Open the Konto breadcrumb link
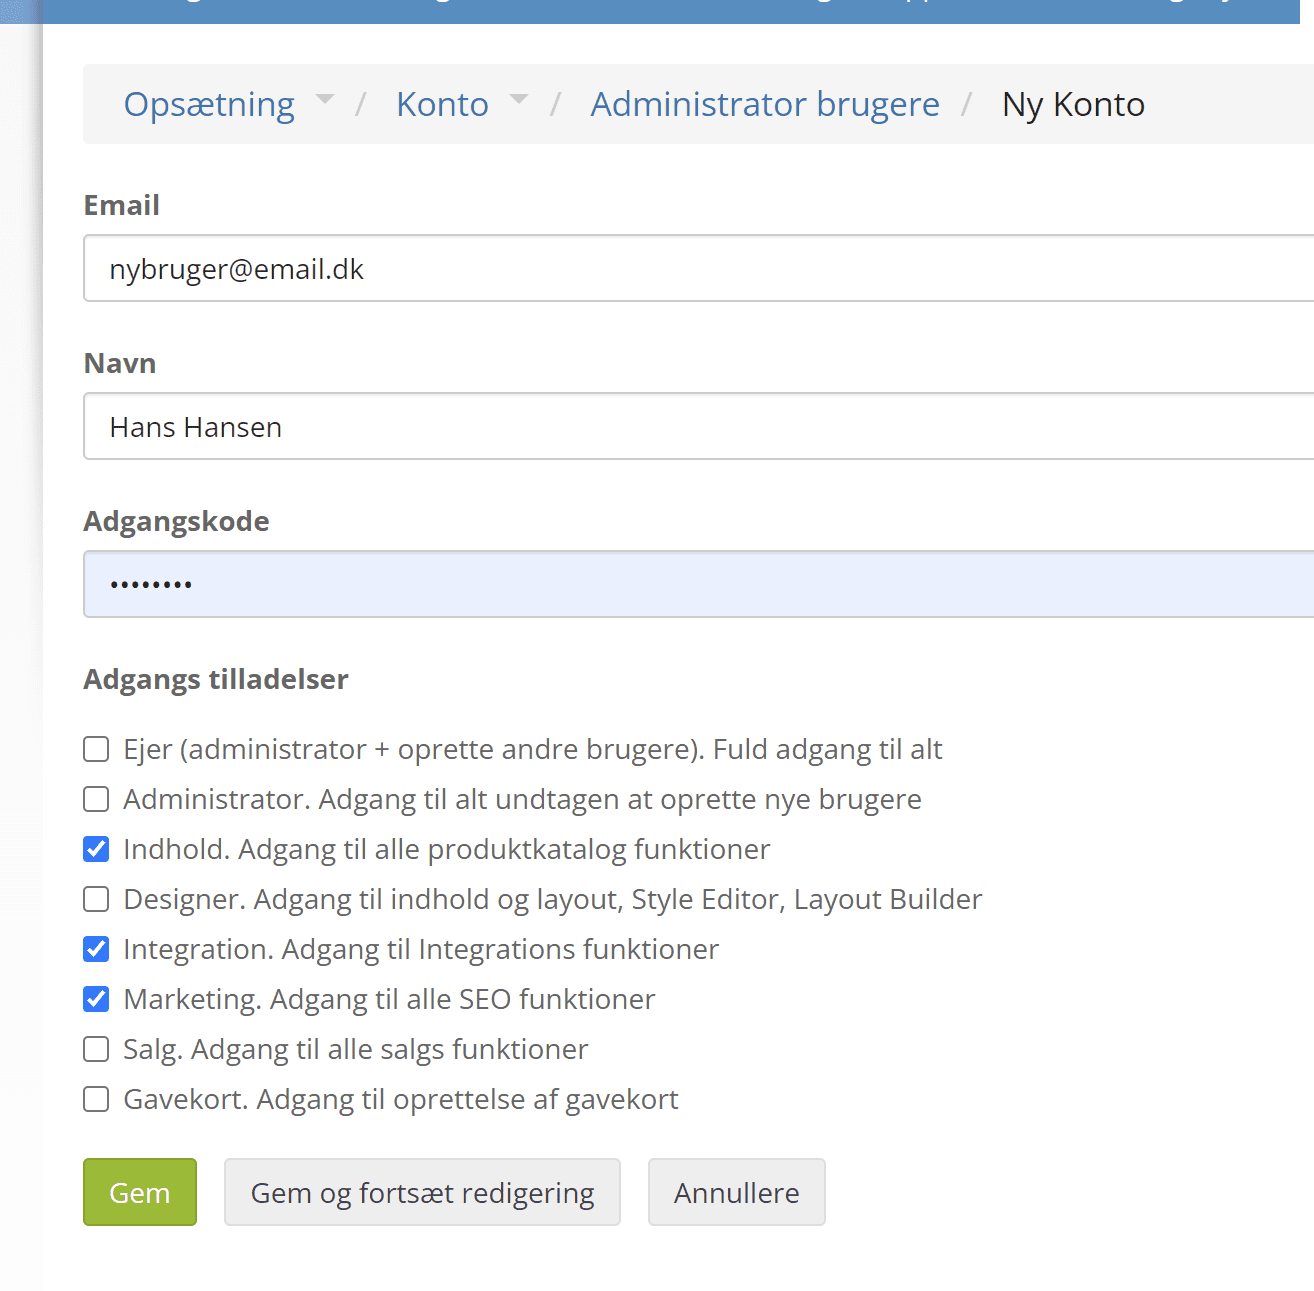Screen dimensions: 1314x1291 point(442,104)
